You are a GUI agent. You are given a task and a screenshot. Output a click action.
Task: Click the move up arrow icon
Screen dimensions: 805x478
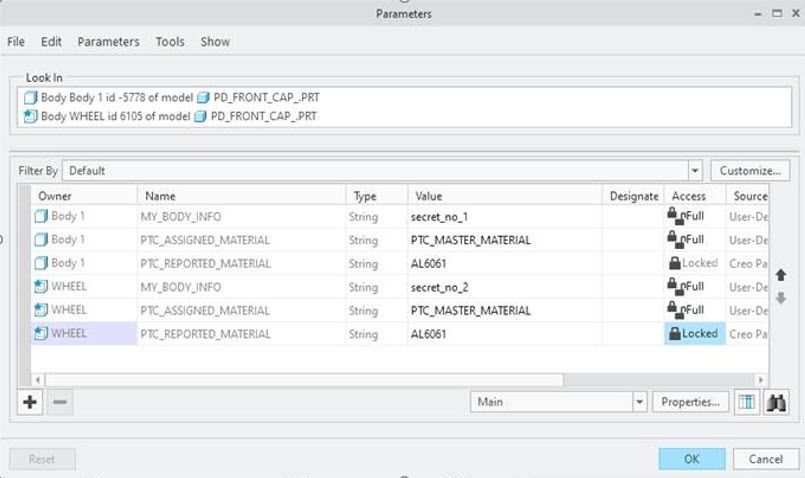click(781, 275)
